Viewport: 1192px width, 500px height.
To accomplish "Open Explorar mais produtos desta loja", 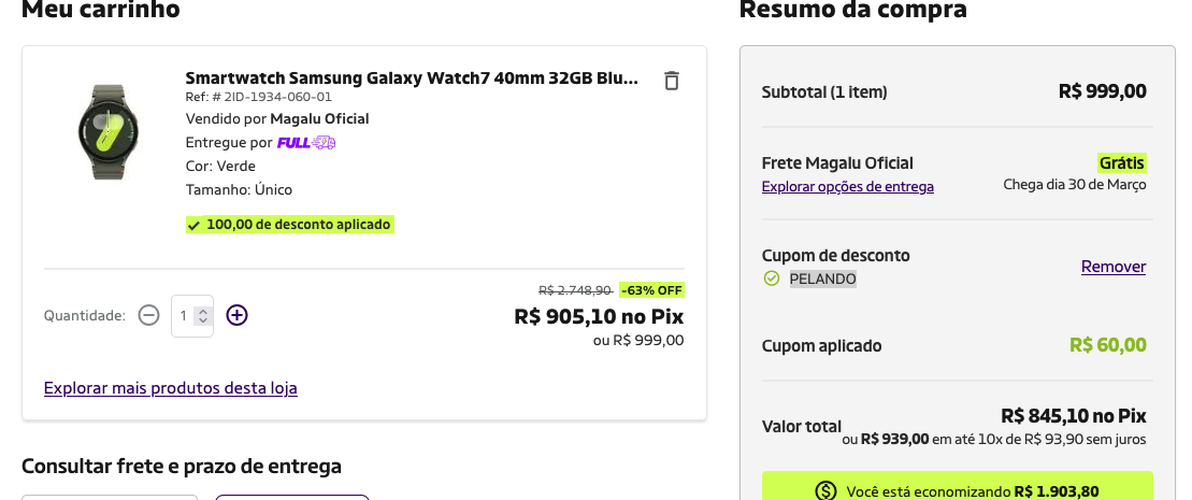I will click(170, 388).
